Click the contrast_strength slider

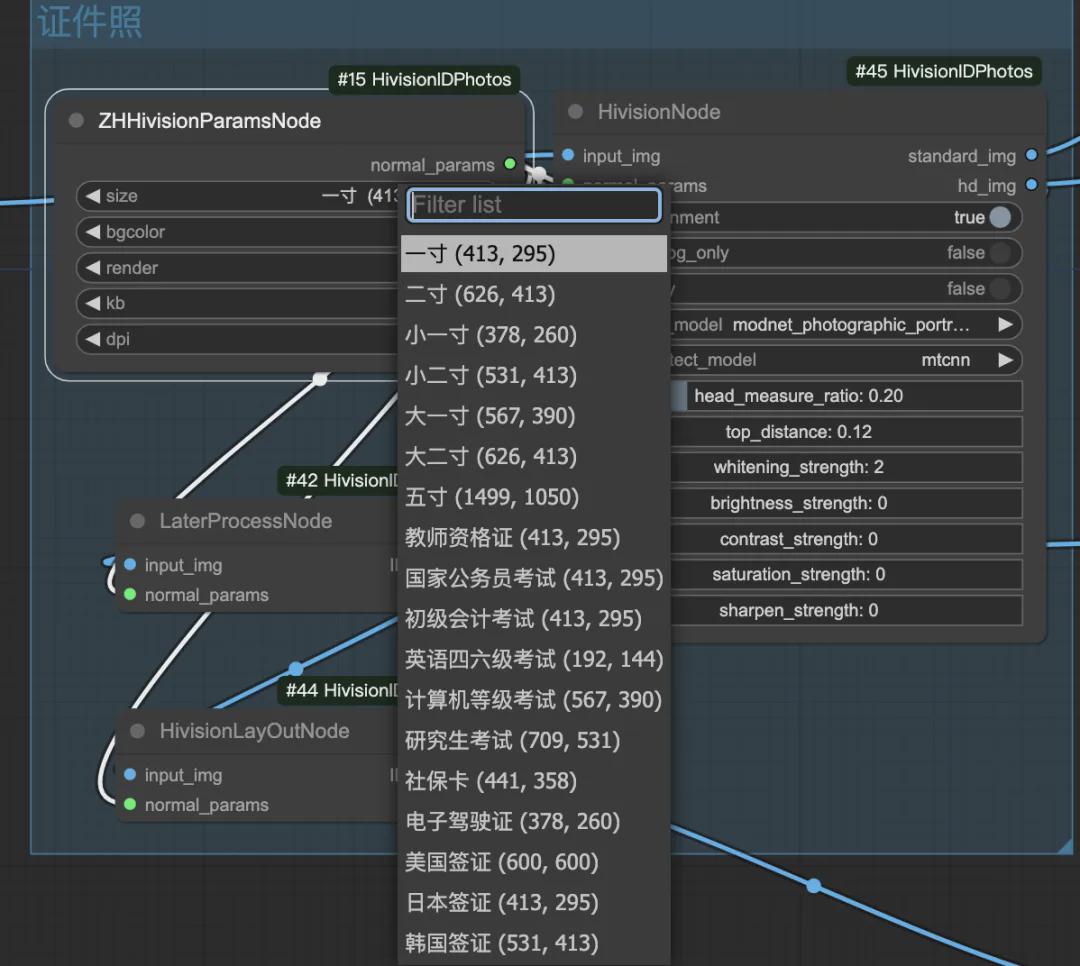(846, 539)
